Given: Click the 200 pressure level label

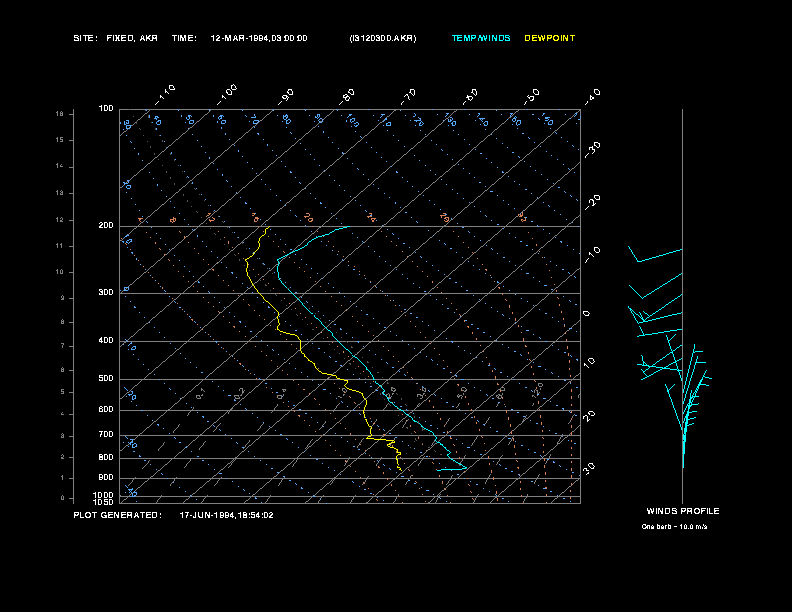Looking at the screenshot, I should point(106,226).
